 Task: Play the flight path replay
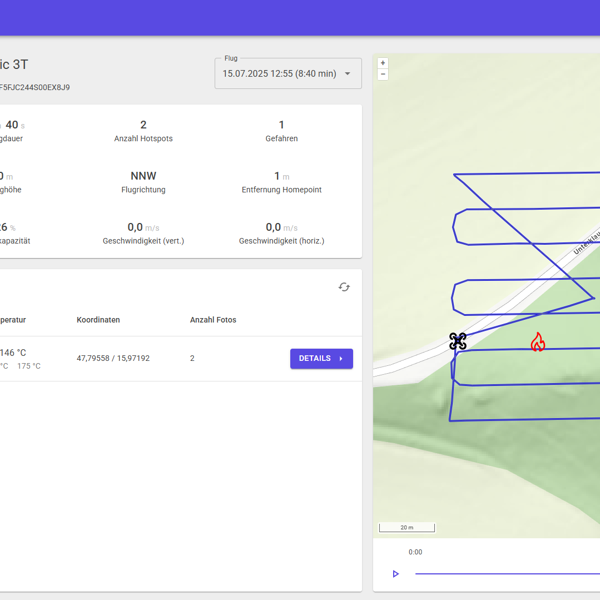tap(396, 574)
